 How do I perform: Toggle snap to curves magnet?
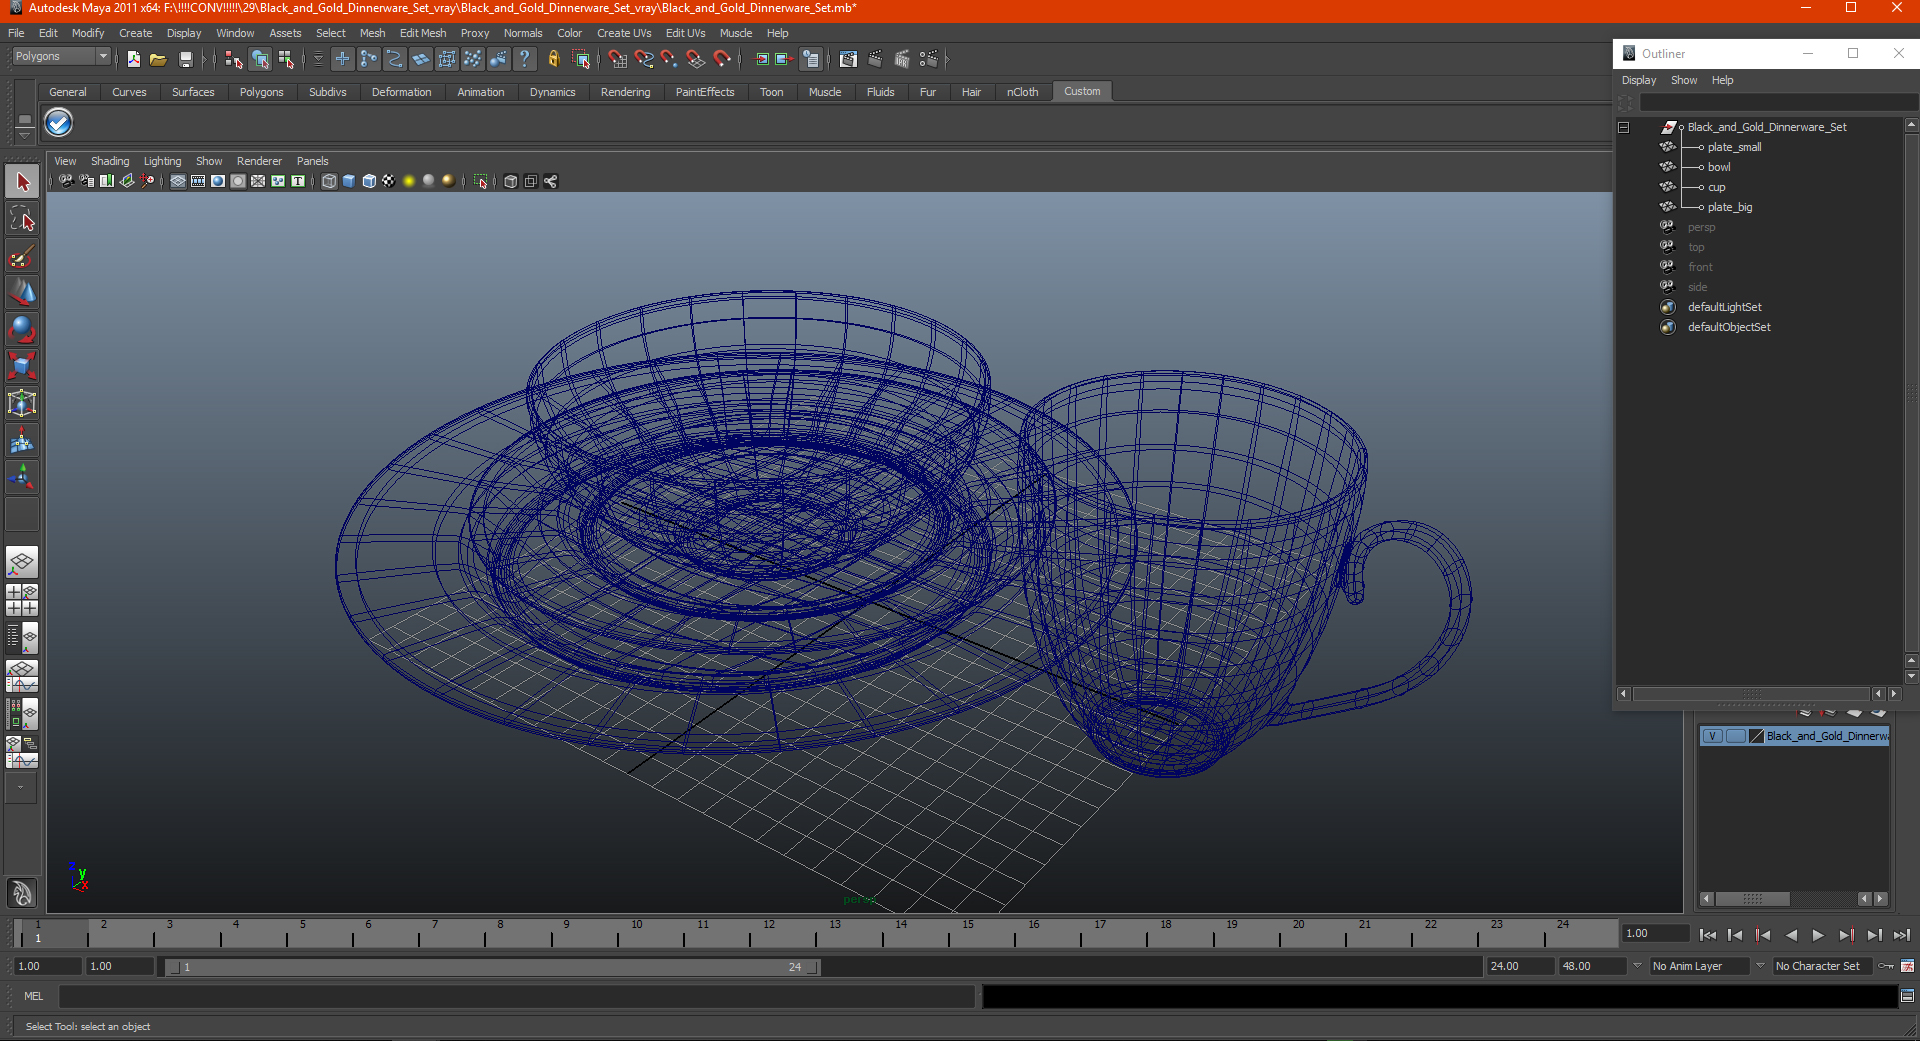(644, 59)
